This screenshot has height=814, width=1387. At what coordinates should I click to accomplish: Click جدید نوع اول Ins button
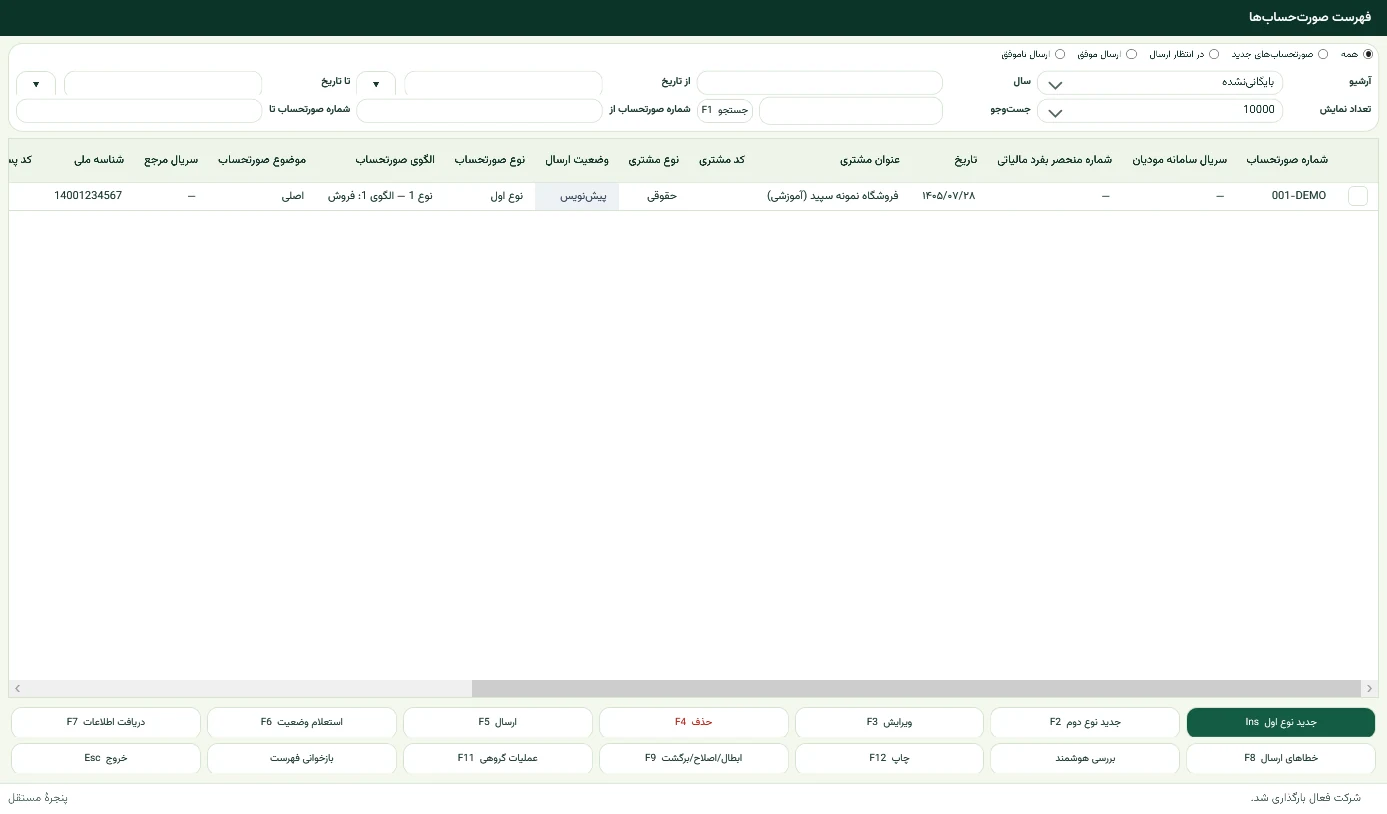(x=1281, y=722)
